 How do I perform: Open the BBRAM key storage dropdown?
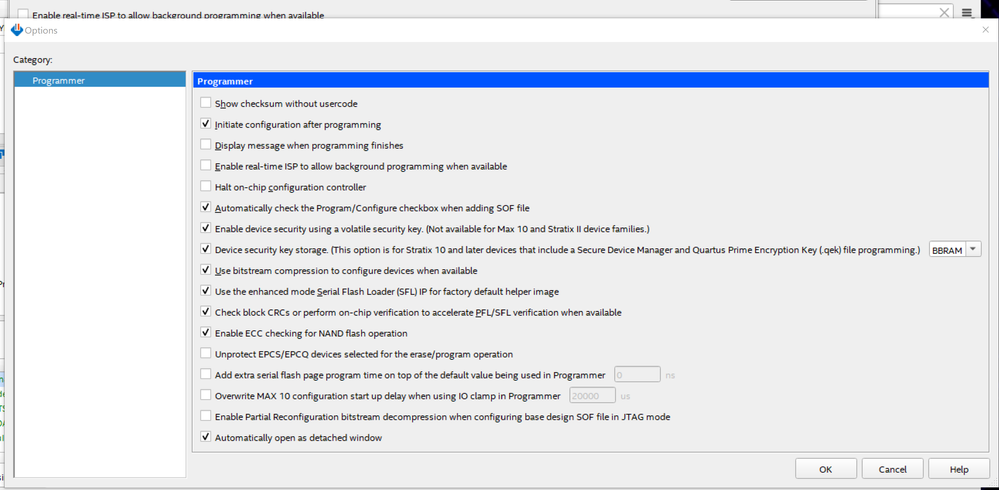[955, 250]
